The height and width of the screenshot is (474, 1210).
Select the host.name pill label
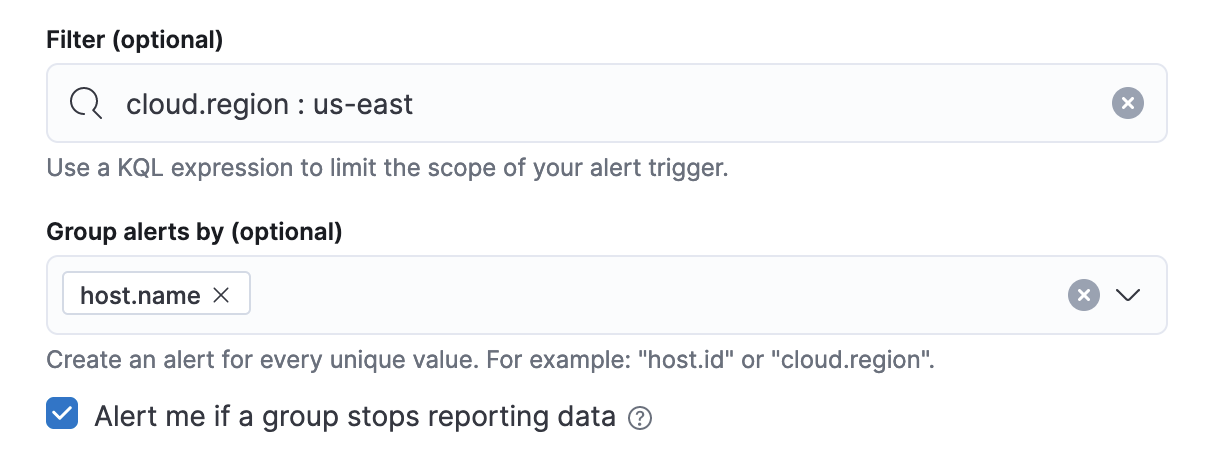[140, 295]
